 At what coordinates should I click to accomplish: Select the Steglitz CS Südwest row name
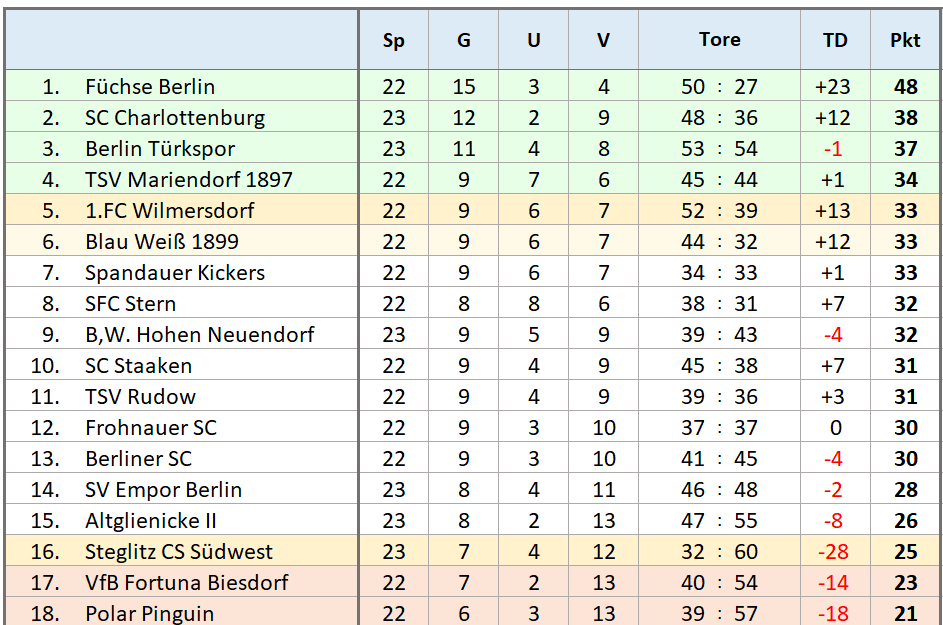coord(179,552)
